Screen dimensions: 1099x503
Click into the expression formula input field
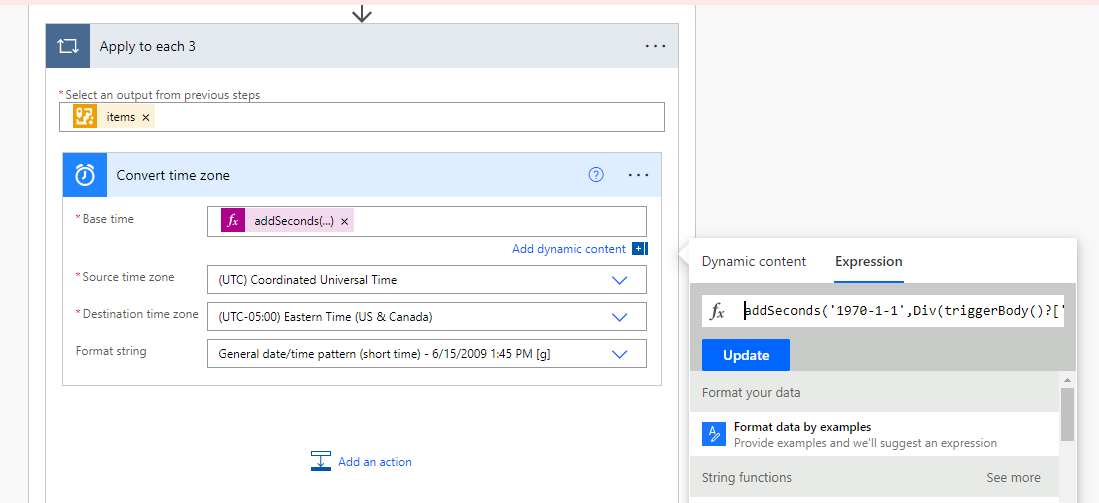tap(900, 311)
